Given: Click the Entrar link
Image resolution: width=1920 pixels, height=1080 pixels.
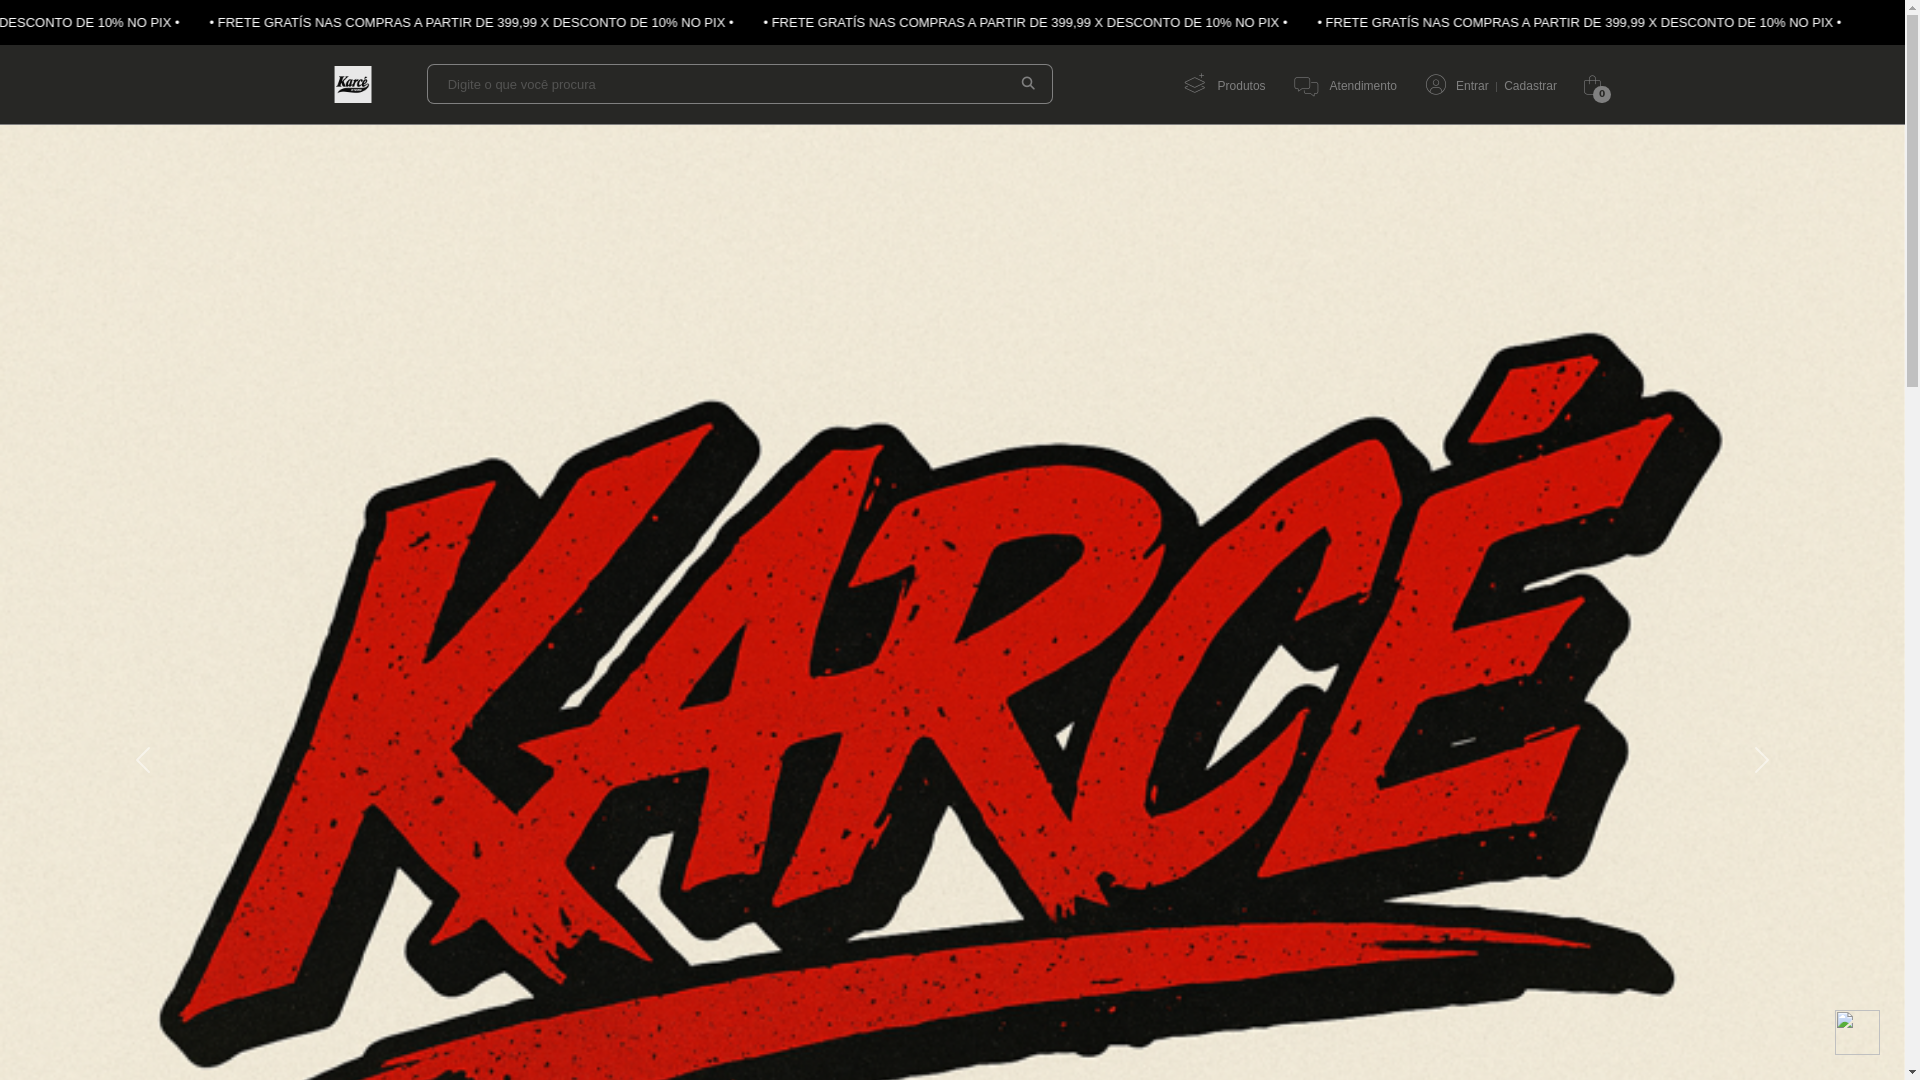Looking at the screenshot, I should click(1472, 86).
